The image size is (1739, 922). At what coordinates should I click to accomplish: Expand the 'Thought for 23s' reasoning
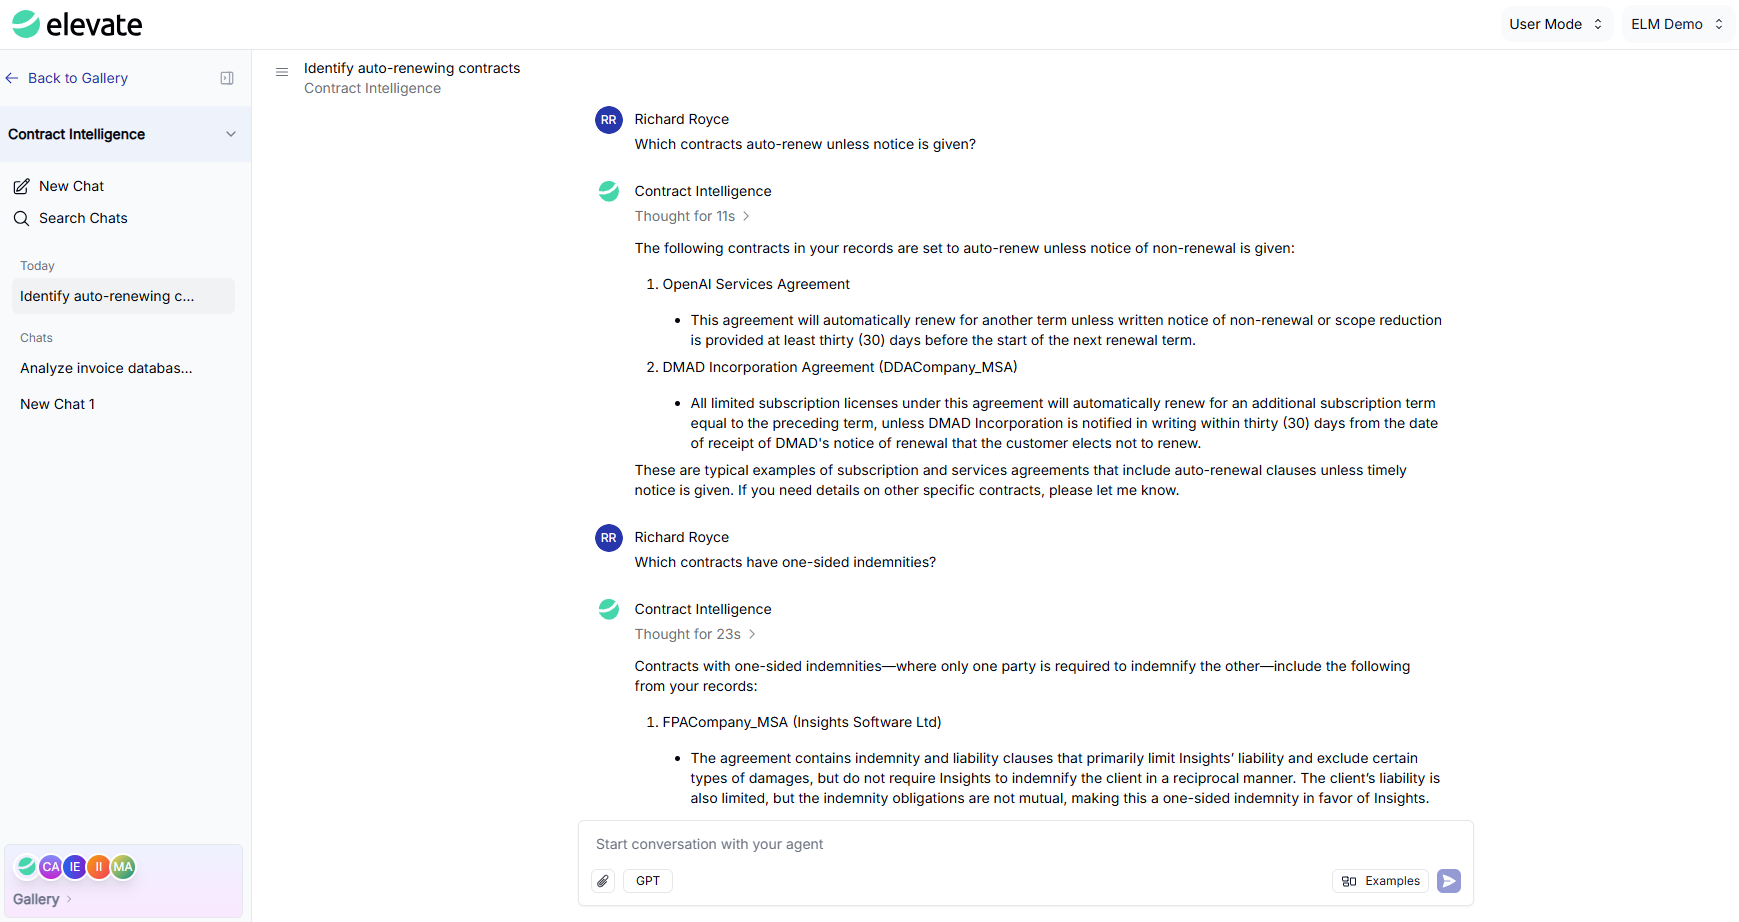click(x=695, y=634)
